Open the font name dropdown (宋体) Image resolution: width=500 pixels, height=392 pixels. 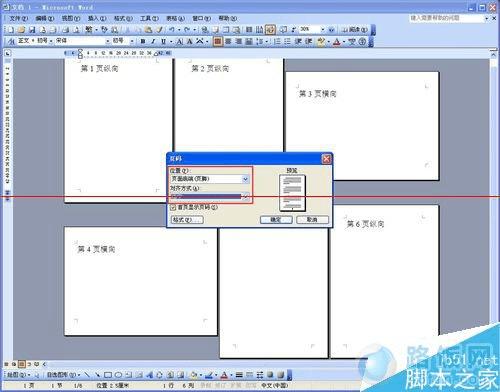108,41
